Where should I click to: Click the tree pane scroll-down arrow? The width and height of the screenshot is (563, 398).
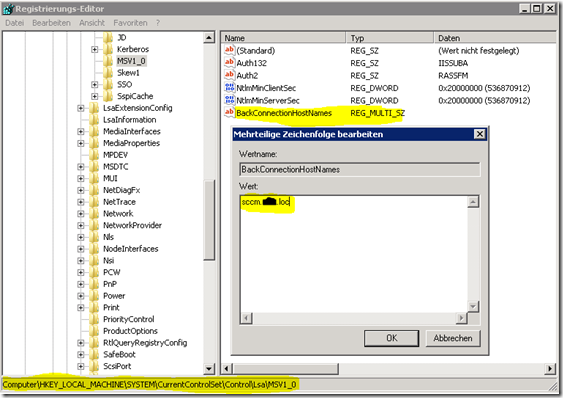pos(209,369)
